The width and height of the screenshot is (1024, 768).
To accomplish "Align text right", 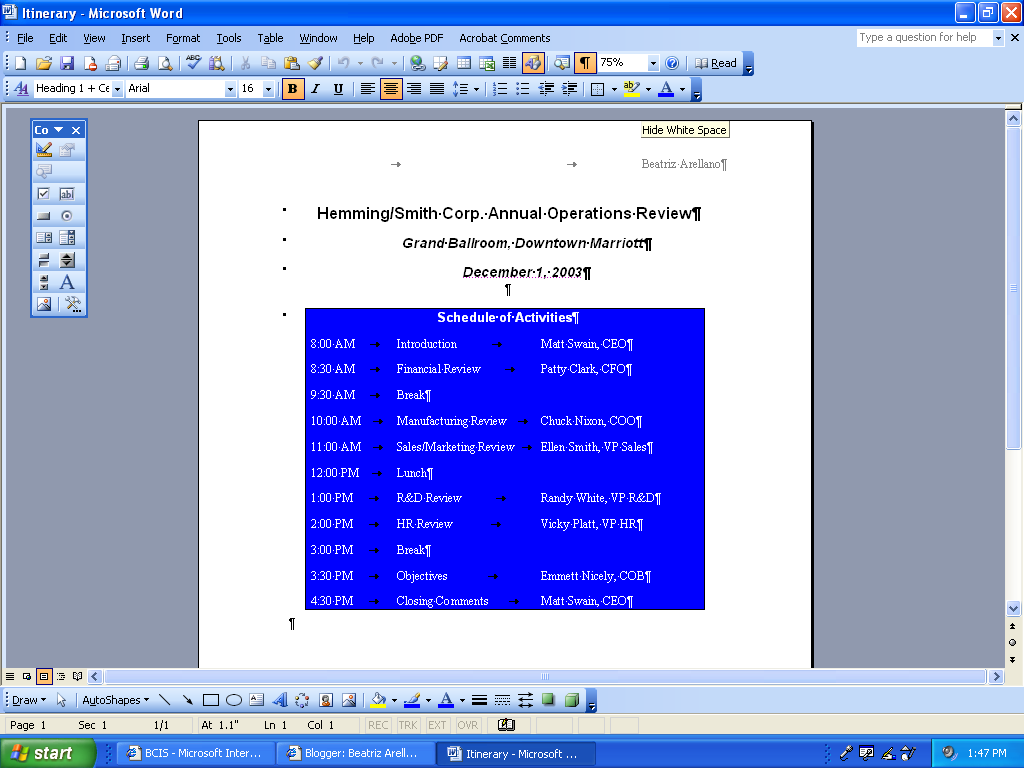I will (414, 89).
